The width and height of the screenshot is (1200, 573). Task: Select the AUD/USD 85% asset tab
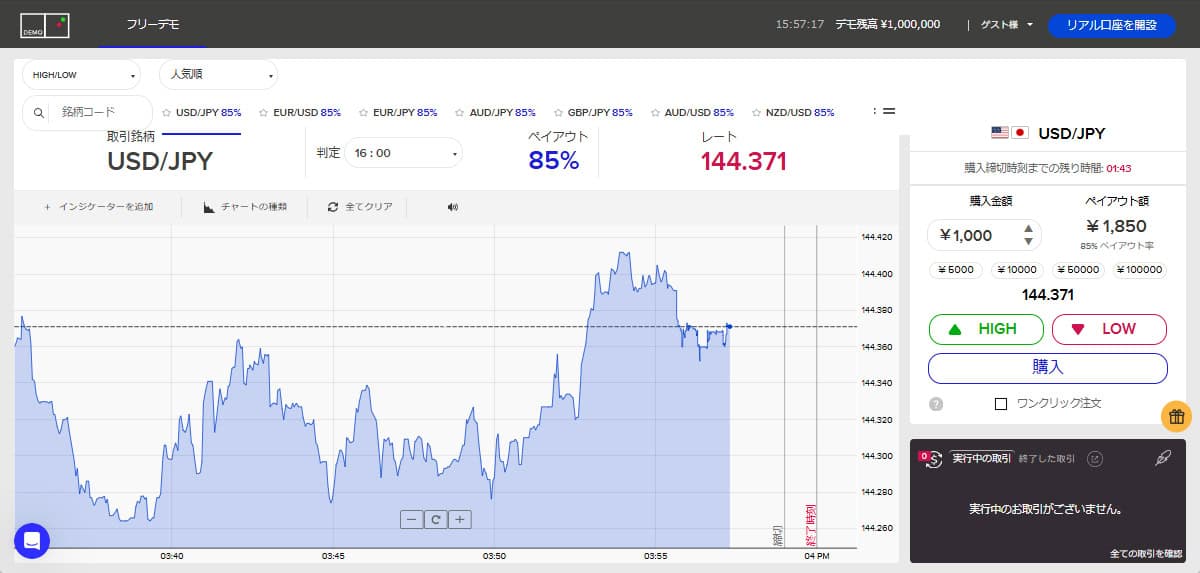692,113
